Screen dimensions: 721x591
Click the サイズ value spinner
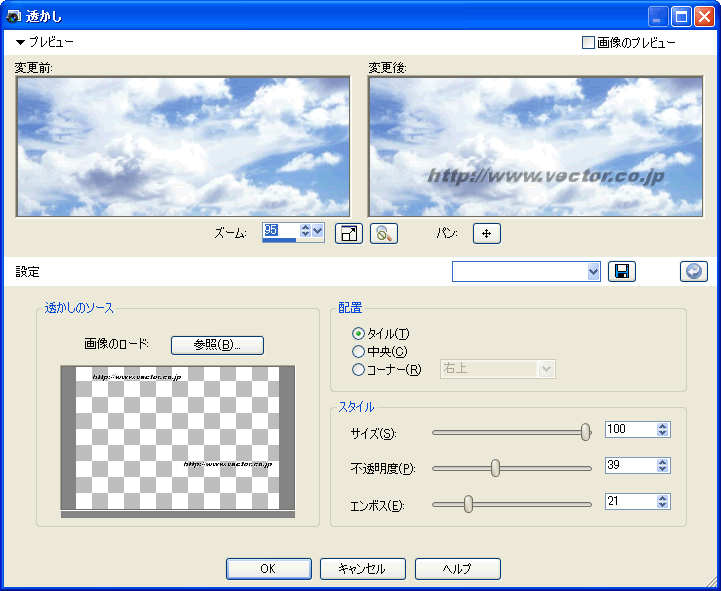point(663,430)
